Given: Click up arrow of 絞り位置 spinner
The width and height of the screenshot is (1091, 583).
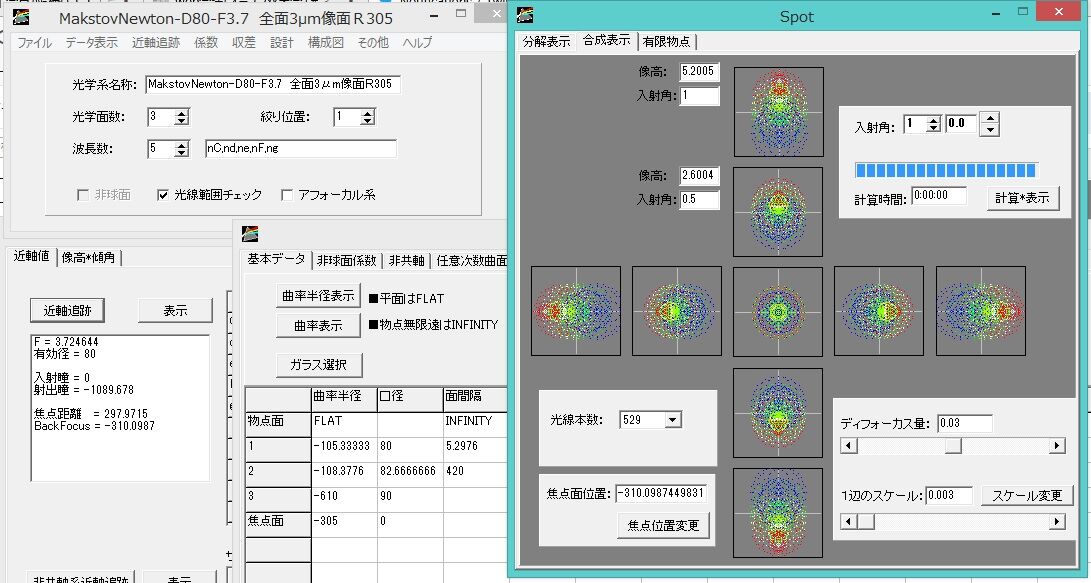Looking at the screenshot, I should pyautogui.click(x=368, y=113).
